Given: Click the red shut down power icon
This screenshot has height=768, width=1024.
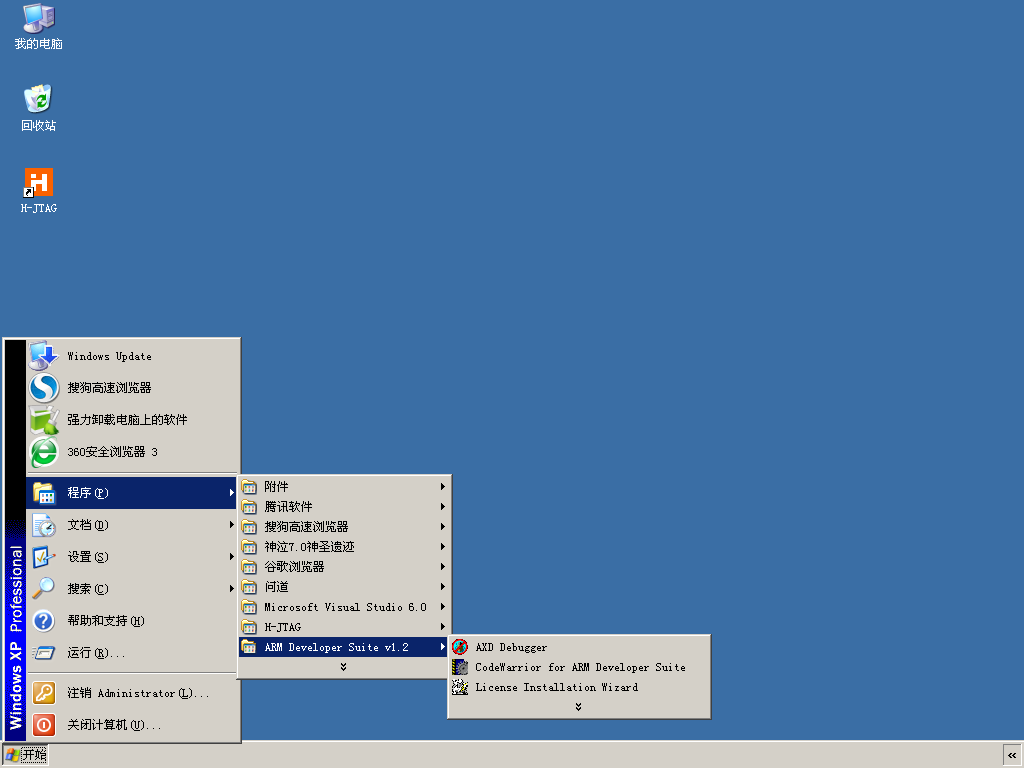Looking at the screenshot, I should [x=44, y=725].
